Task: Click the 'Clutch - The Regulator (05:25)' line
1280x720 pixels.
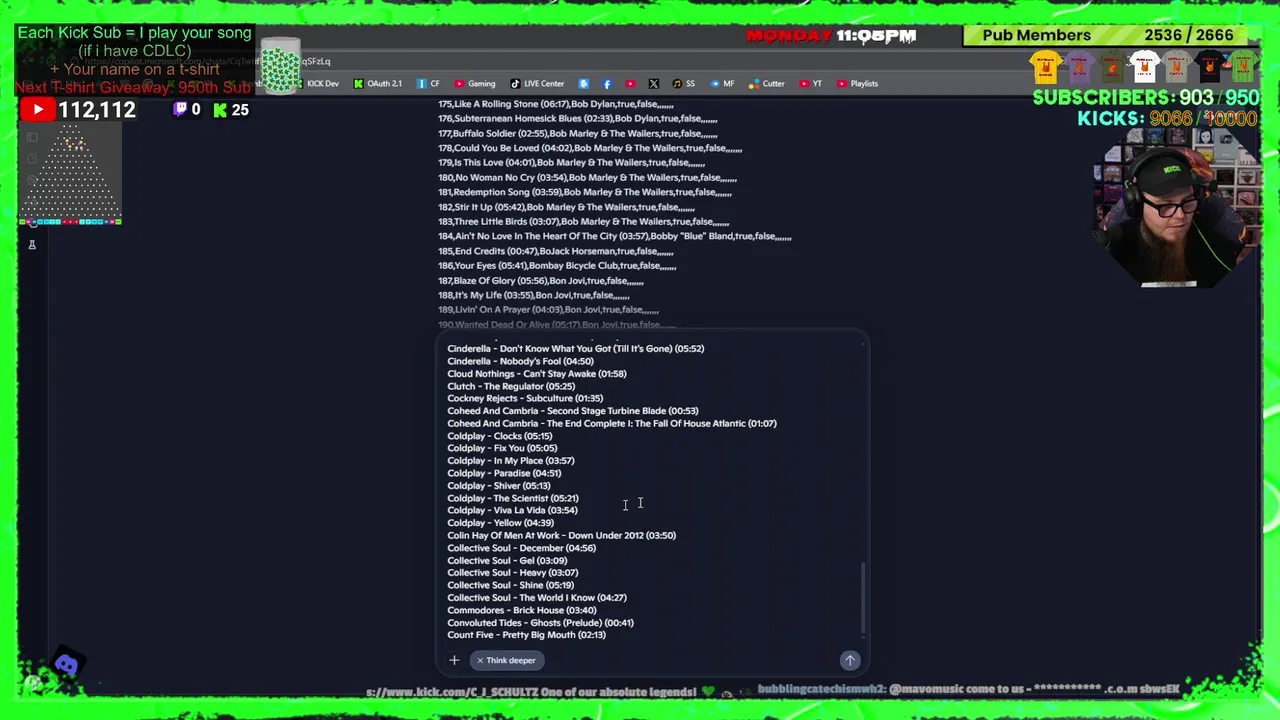Action: pos(511,386)
